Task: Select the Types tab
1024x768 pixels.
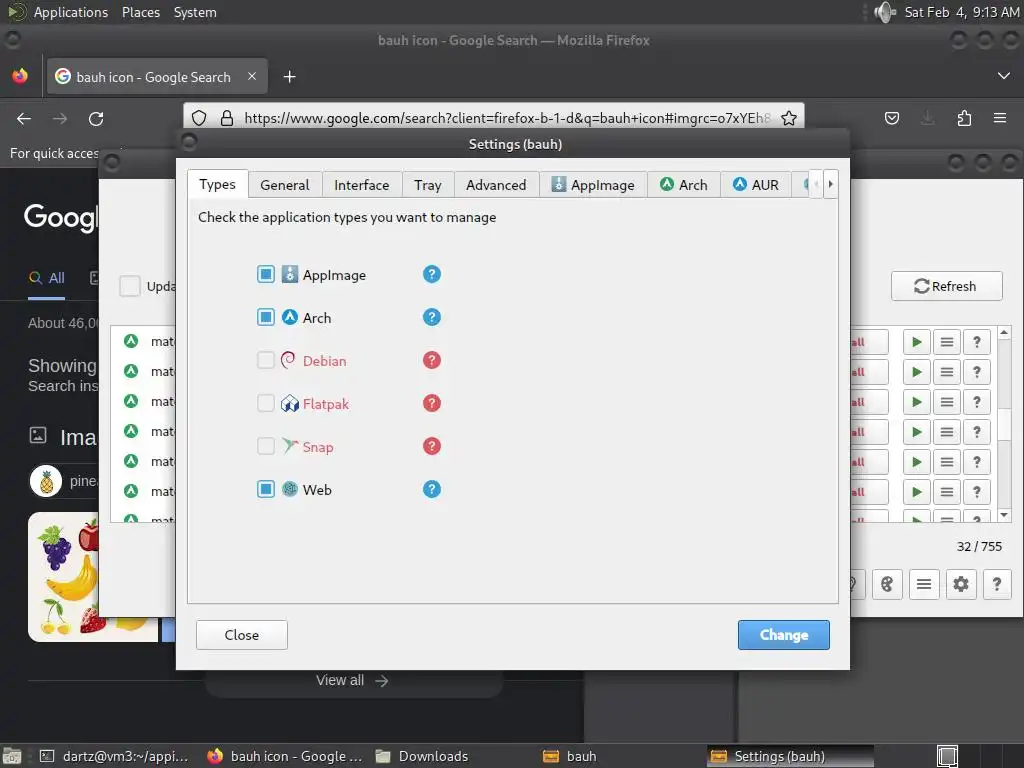Action: 217,184
